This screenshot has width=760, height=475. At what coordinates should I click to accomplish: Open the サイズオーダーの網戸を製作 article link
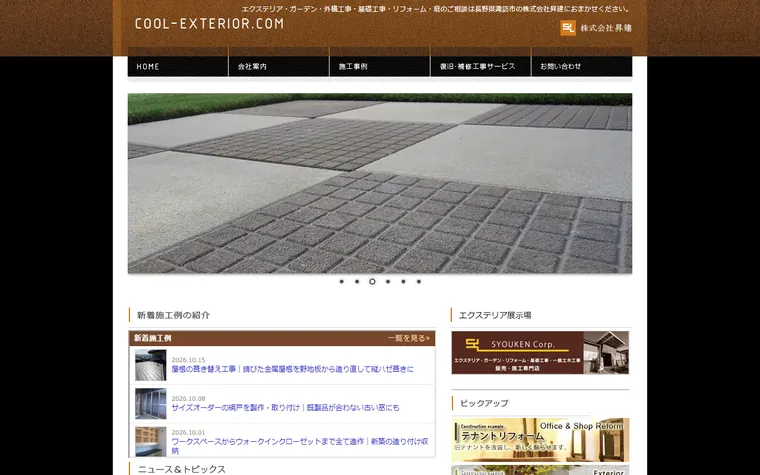tap(285, 408)
